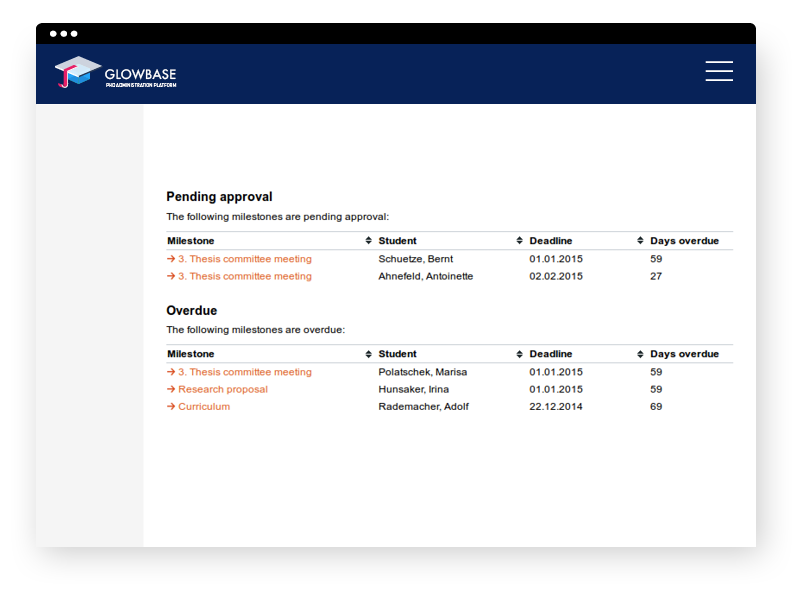This screenshot has height=600, width=800.
Task: Click Deadline header in Pending approval table
Action: (551, 241)
